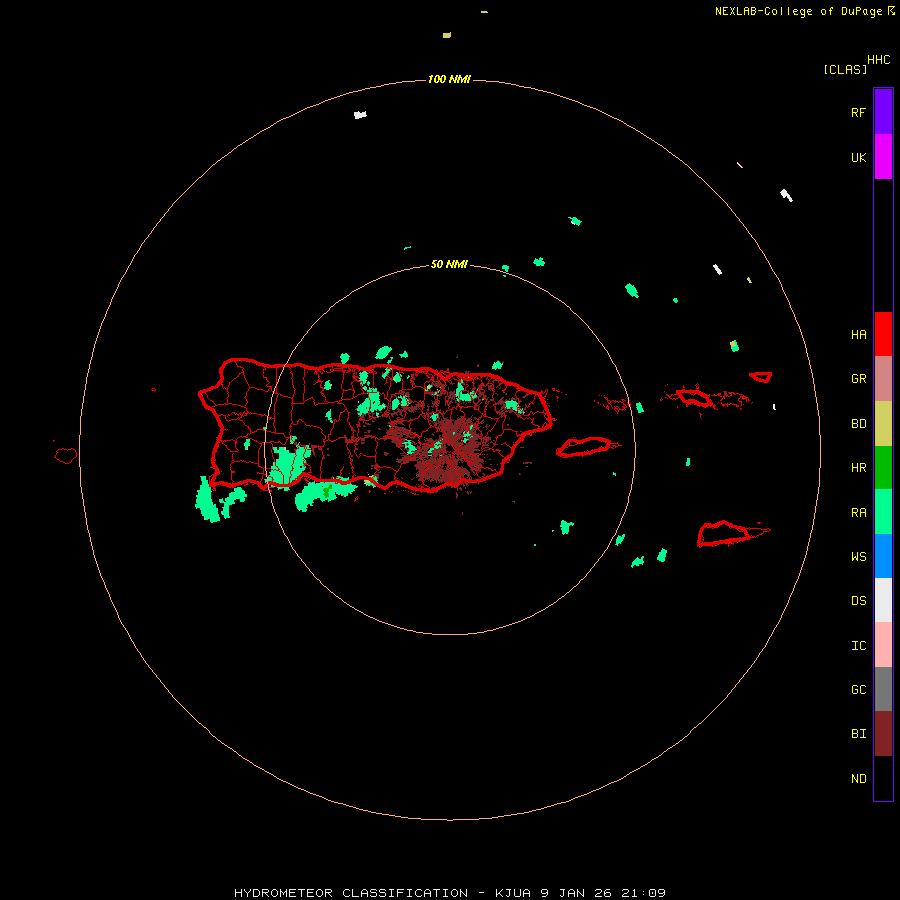Click the IC legend label
The image size is (900, 900).
pos(858,646)
